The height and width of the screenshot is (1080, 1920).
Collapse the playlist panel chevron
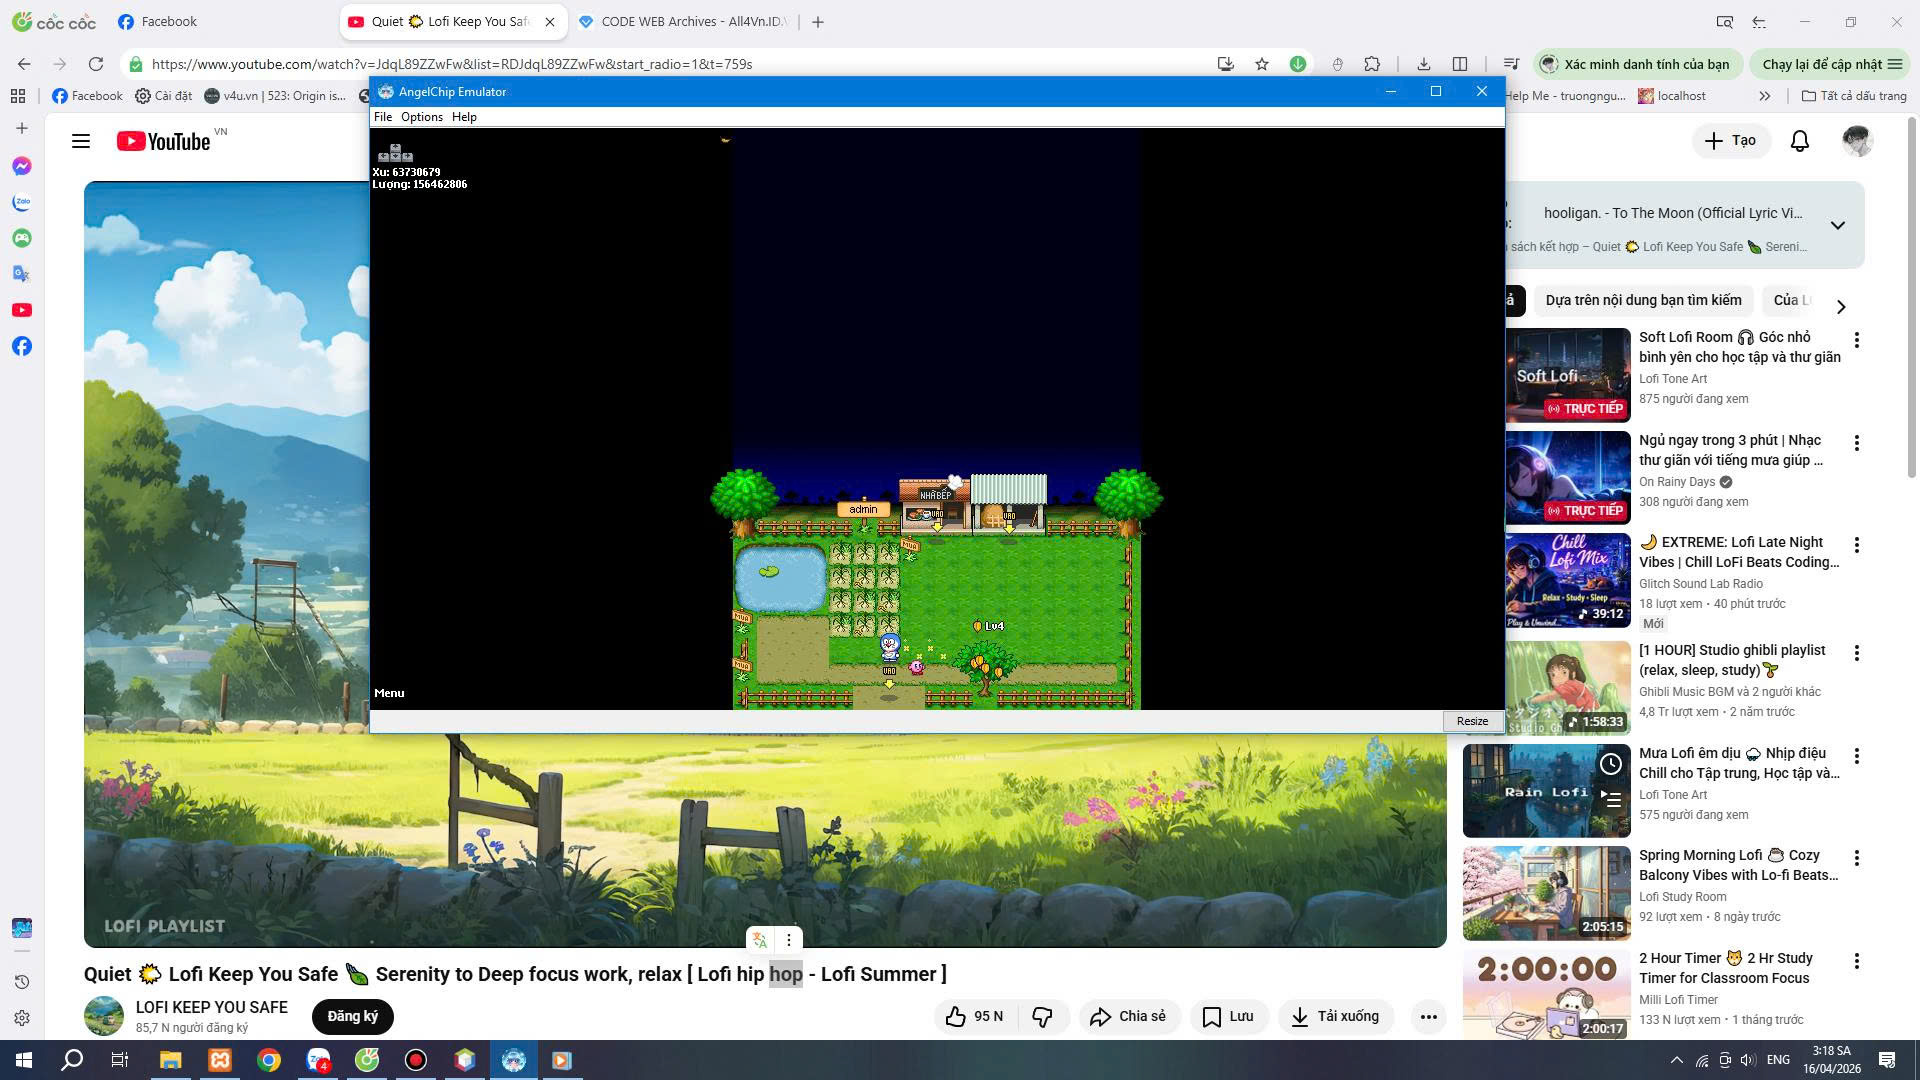(1837, 225)
